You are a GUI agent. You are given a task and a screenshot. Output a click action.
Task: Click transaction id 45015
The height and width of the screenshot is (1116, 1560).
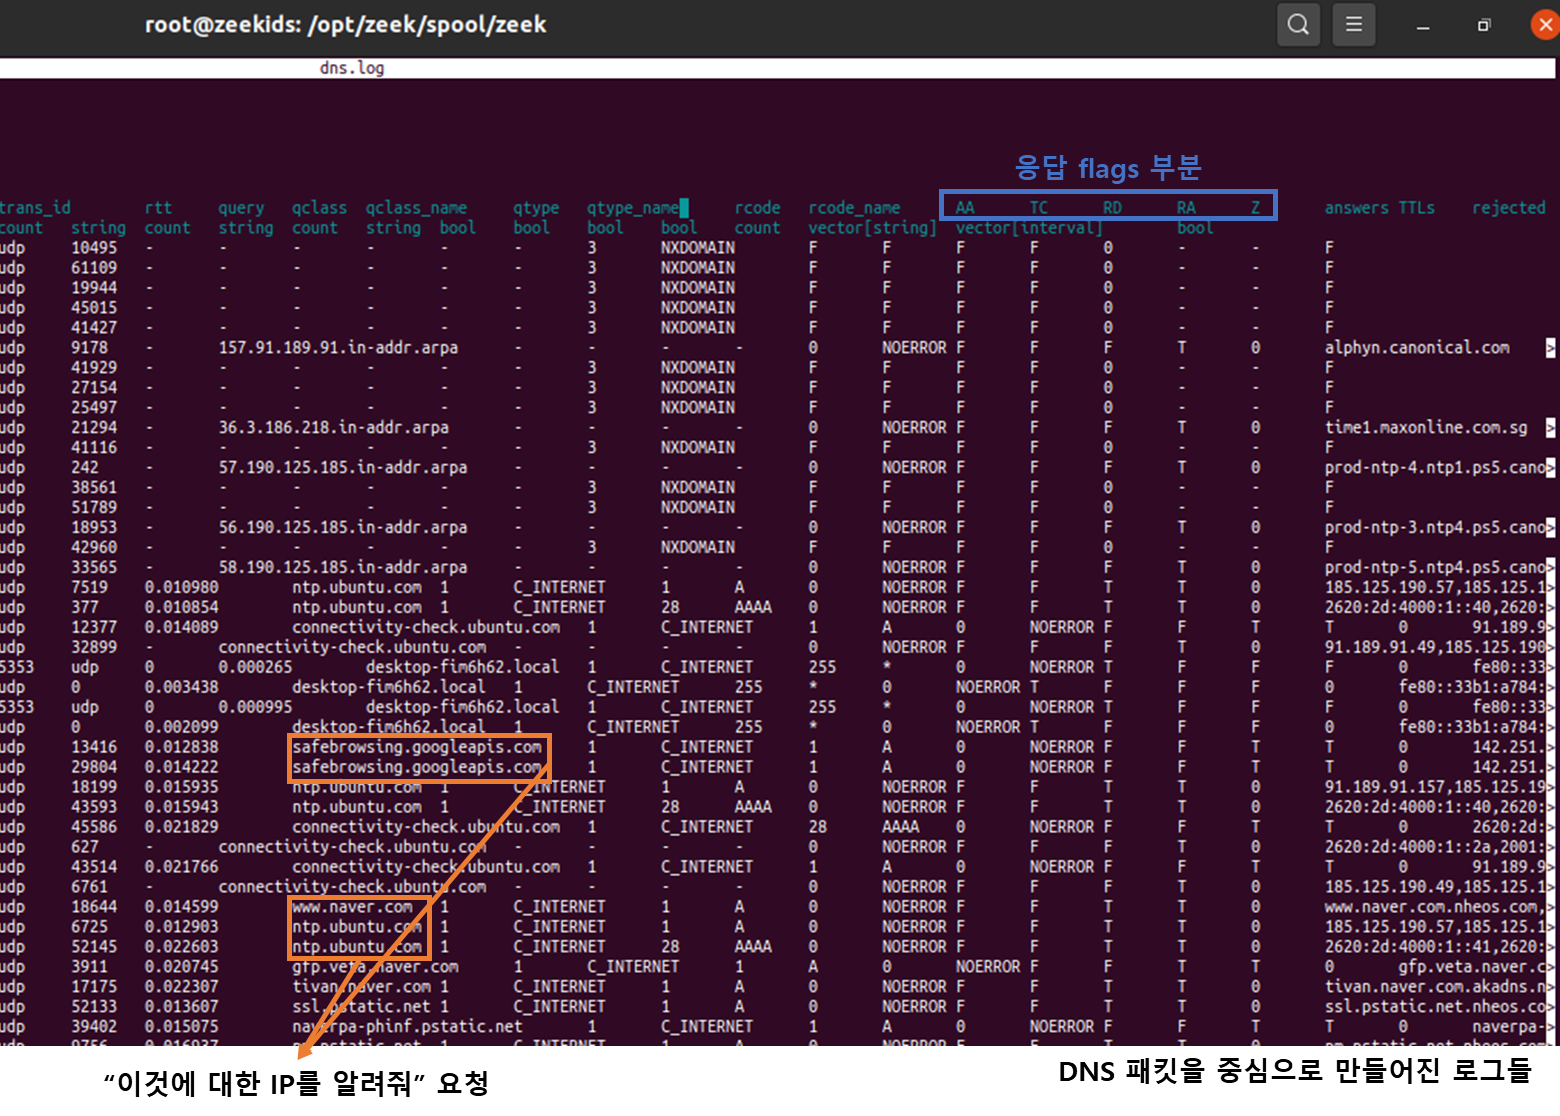[x=94, y=308]
